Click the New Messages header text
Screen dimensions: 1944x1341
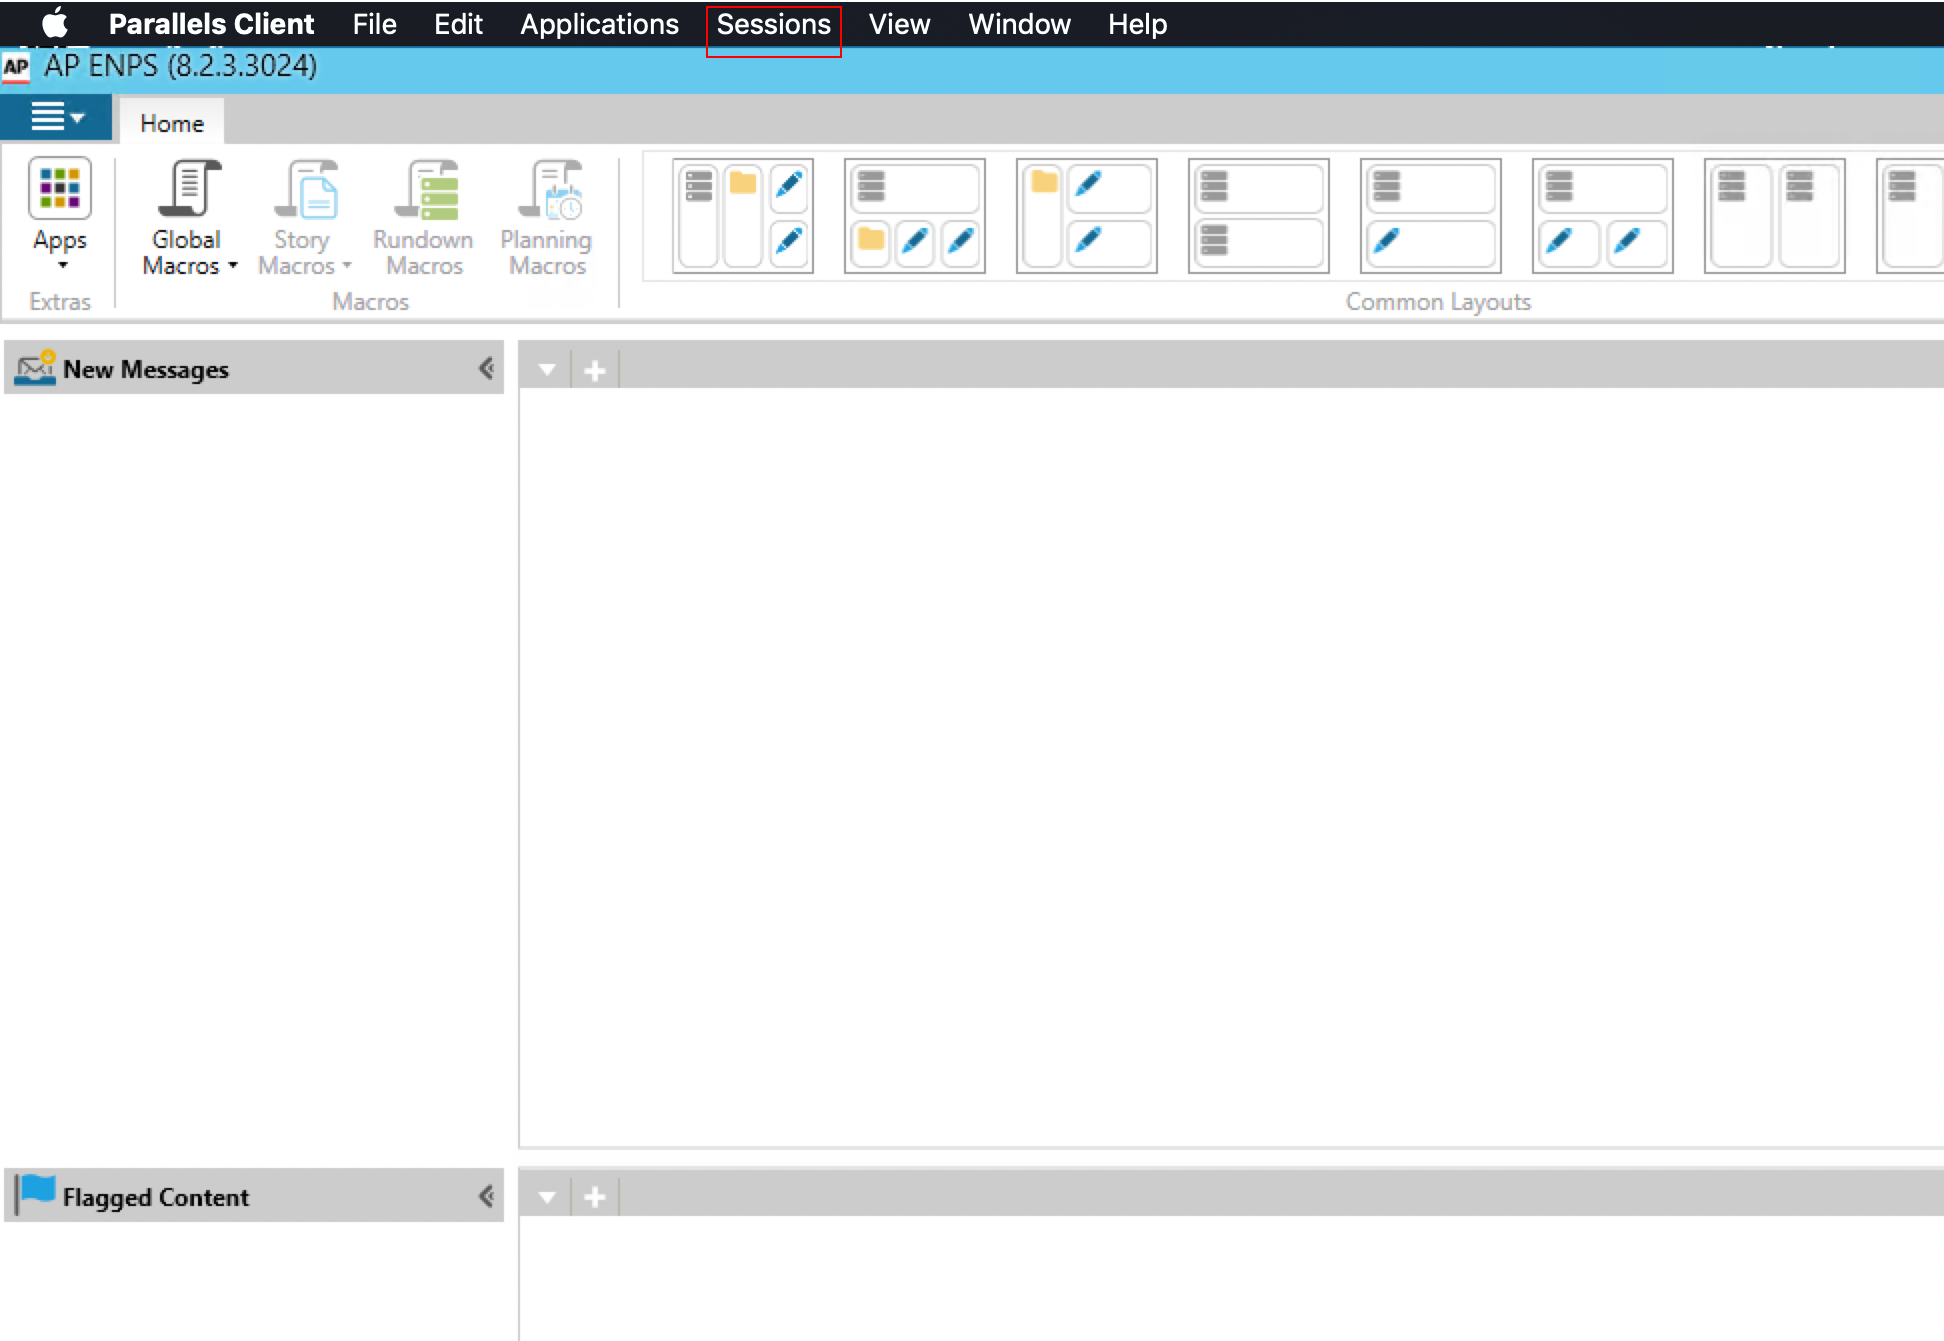point(146,370)
